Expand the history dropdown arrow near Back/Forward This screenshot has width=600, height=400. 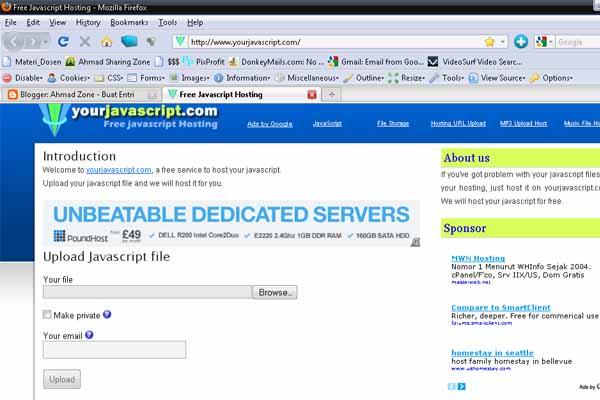46,42
